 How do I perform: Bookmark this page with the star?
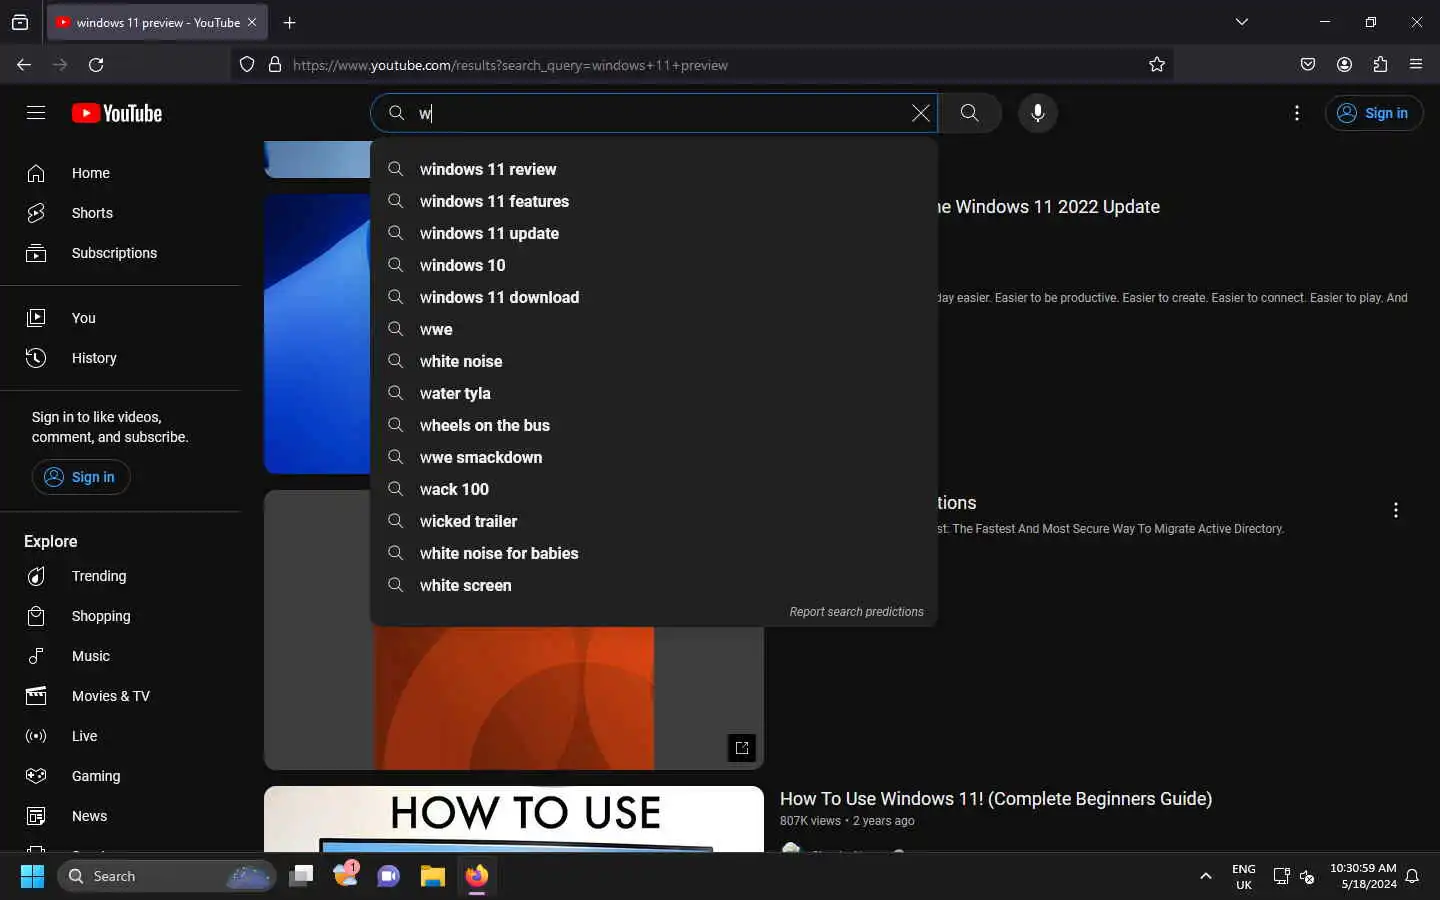click(x=1157, y=65)
